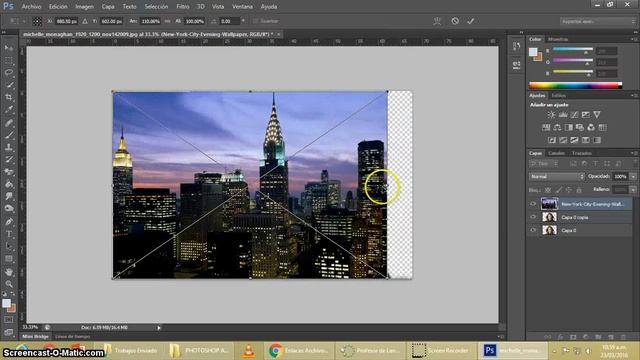Toggle lock image pixels

[558, 190]
